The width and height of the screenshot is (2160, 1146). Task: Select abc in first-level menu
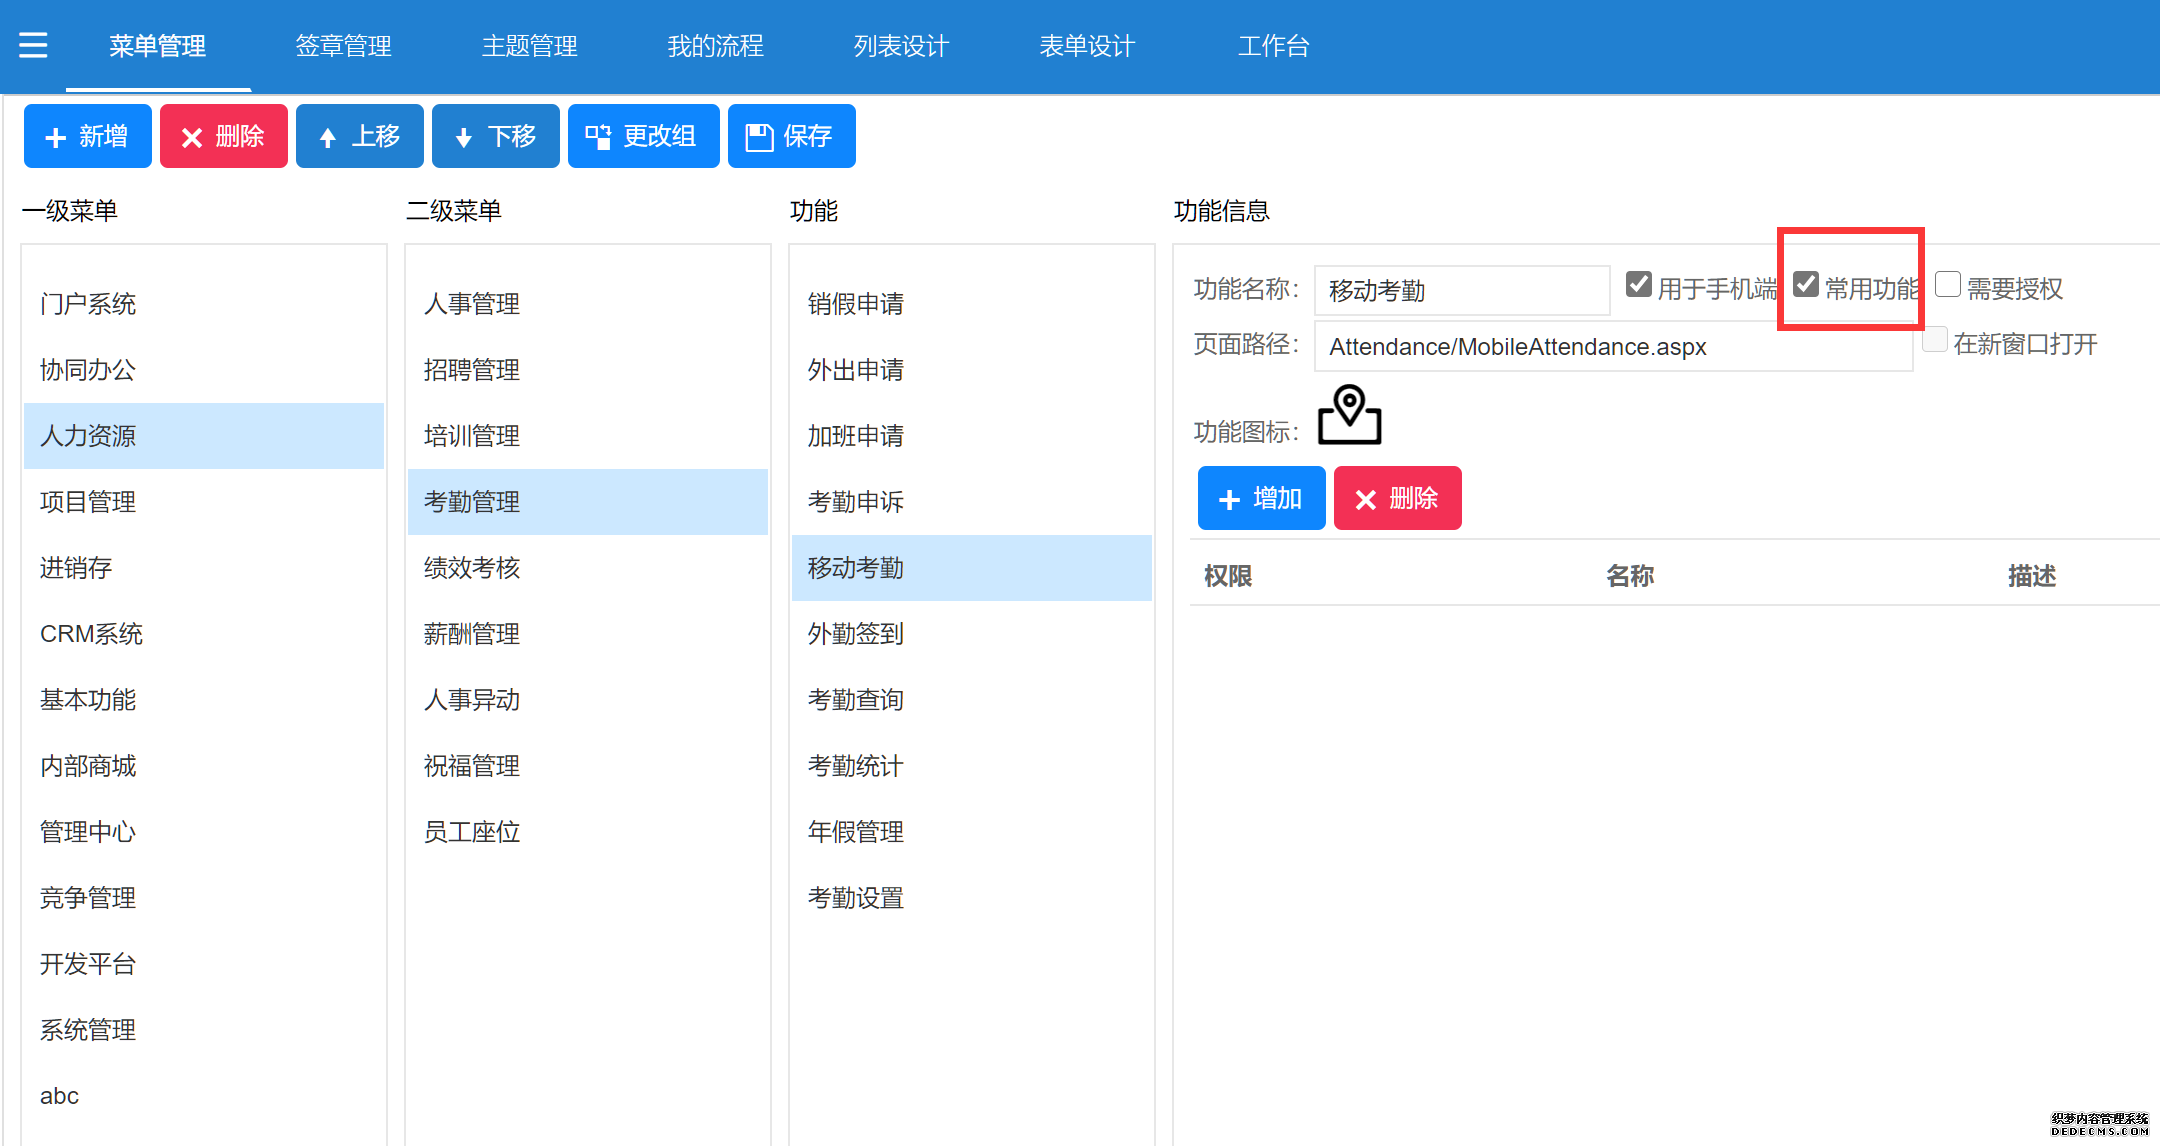[204, 1096]
